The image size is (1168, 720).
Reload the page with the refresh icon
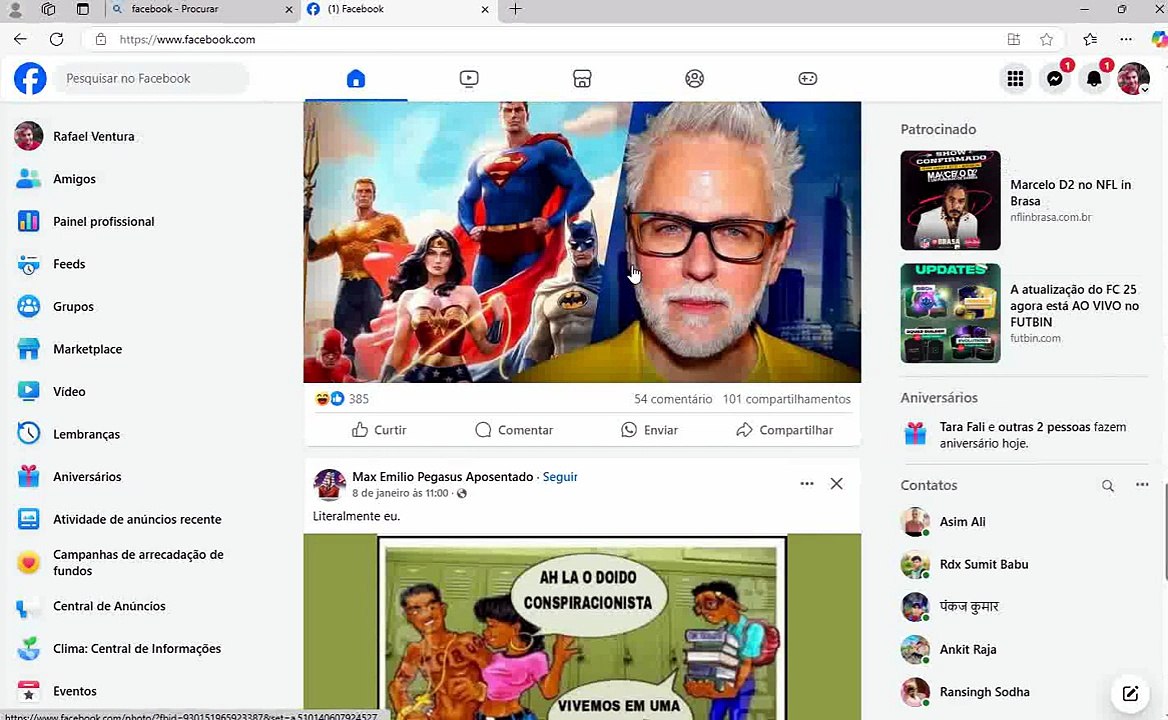57,39
